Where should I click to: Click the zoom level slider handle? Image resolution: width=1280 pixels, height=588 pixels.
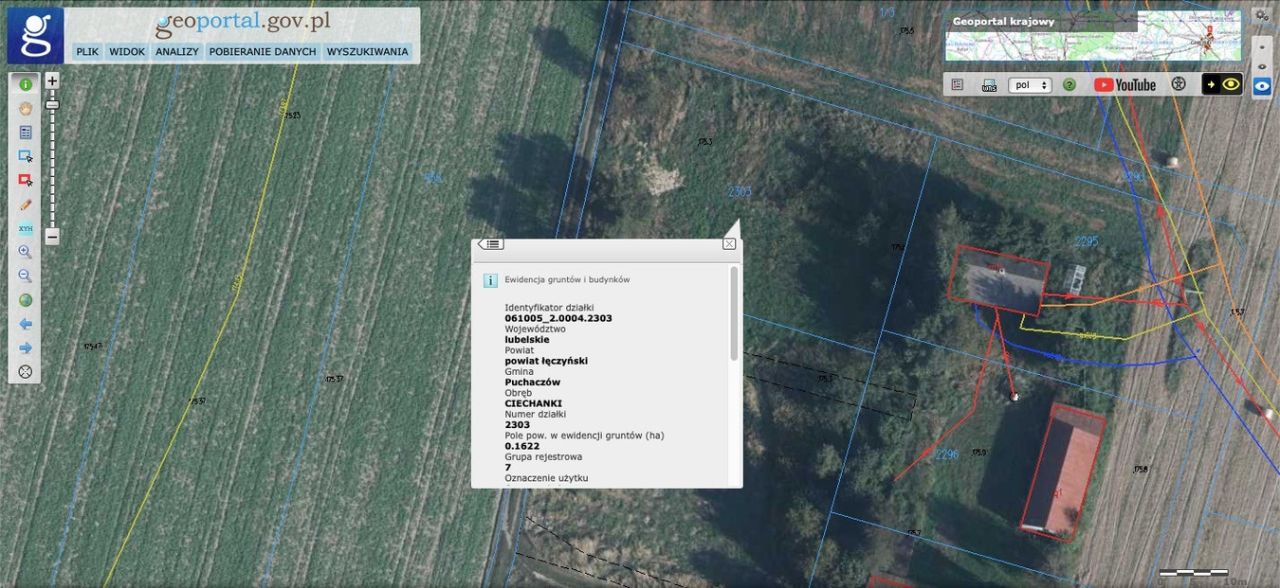pyautogui.click(x=52, y=104)
